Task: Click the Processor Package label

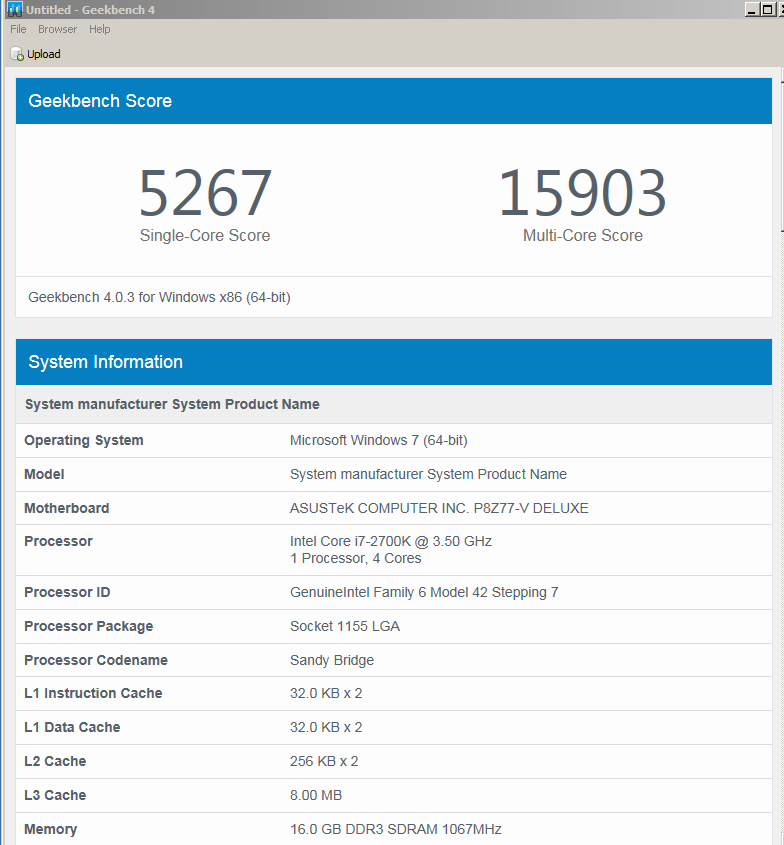Action: click(x=88, y=626)
